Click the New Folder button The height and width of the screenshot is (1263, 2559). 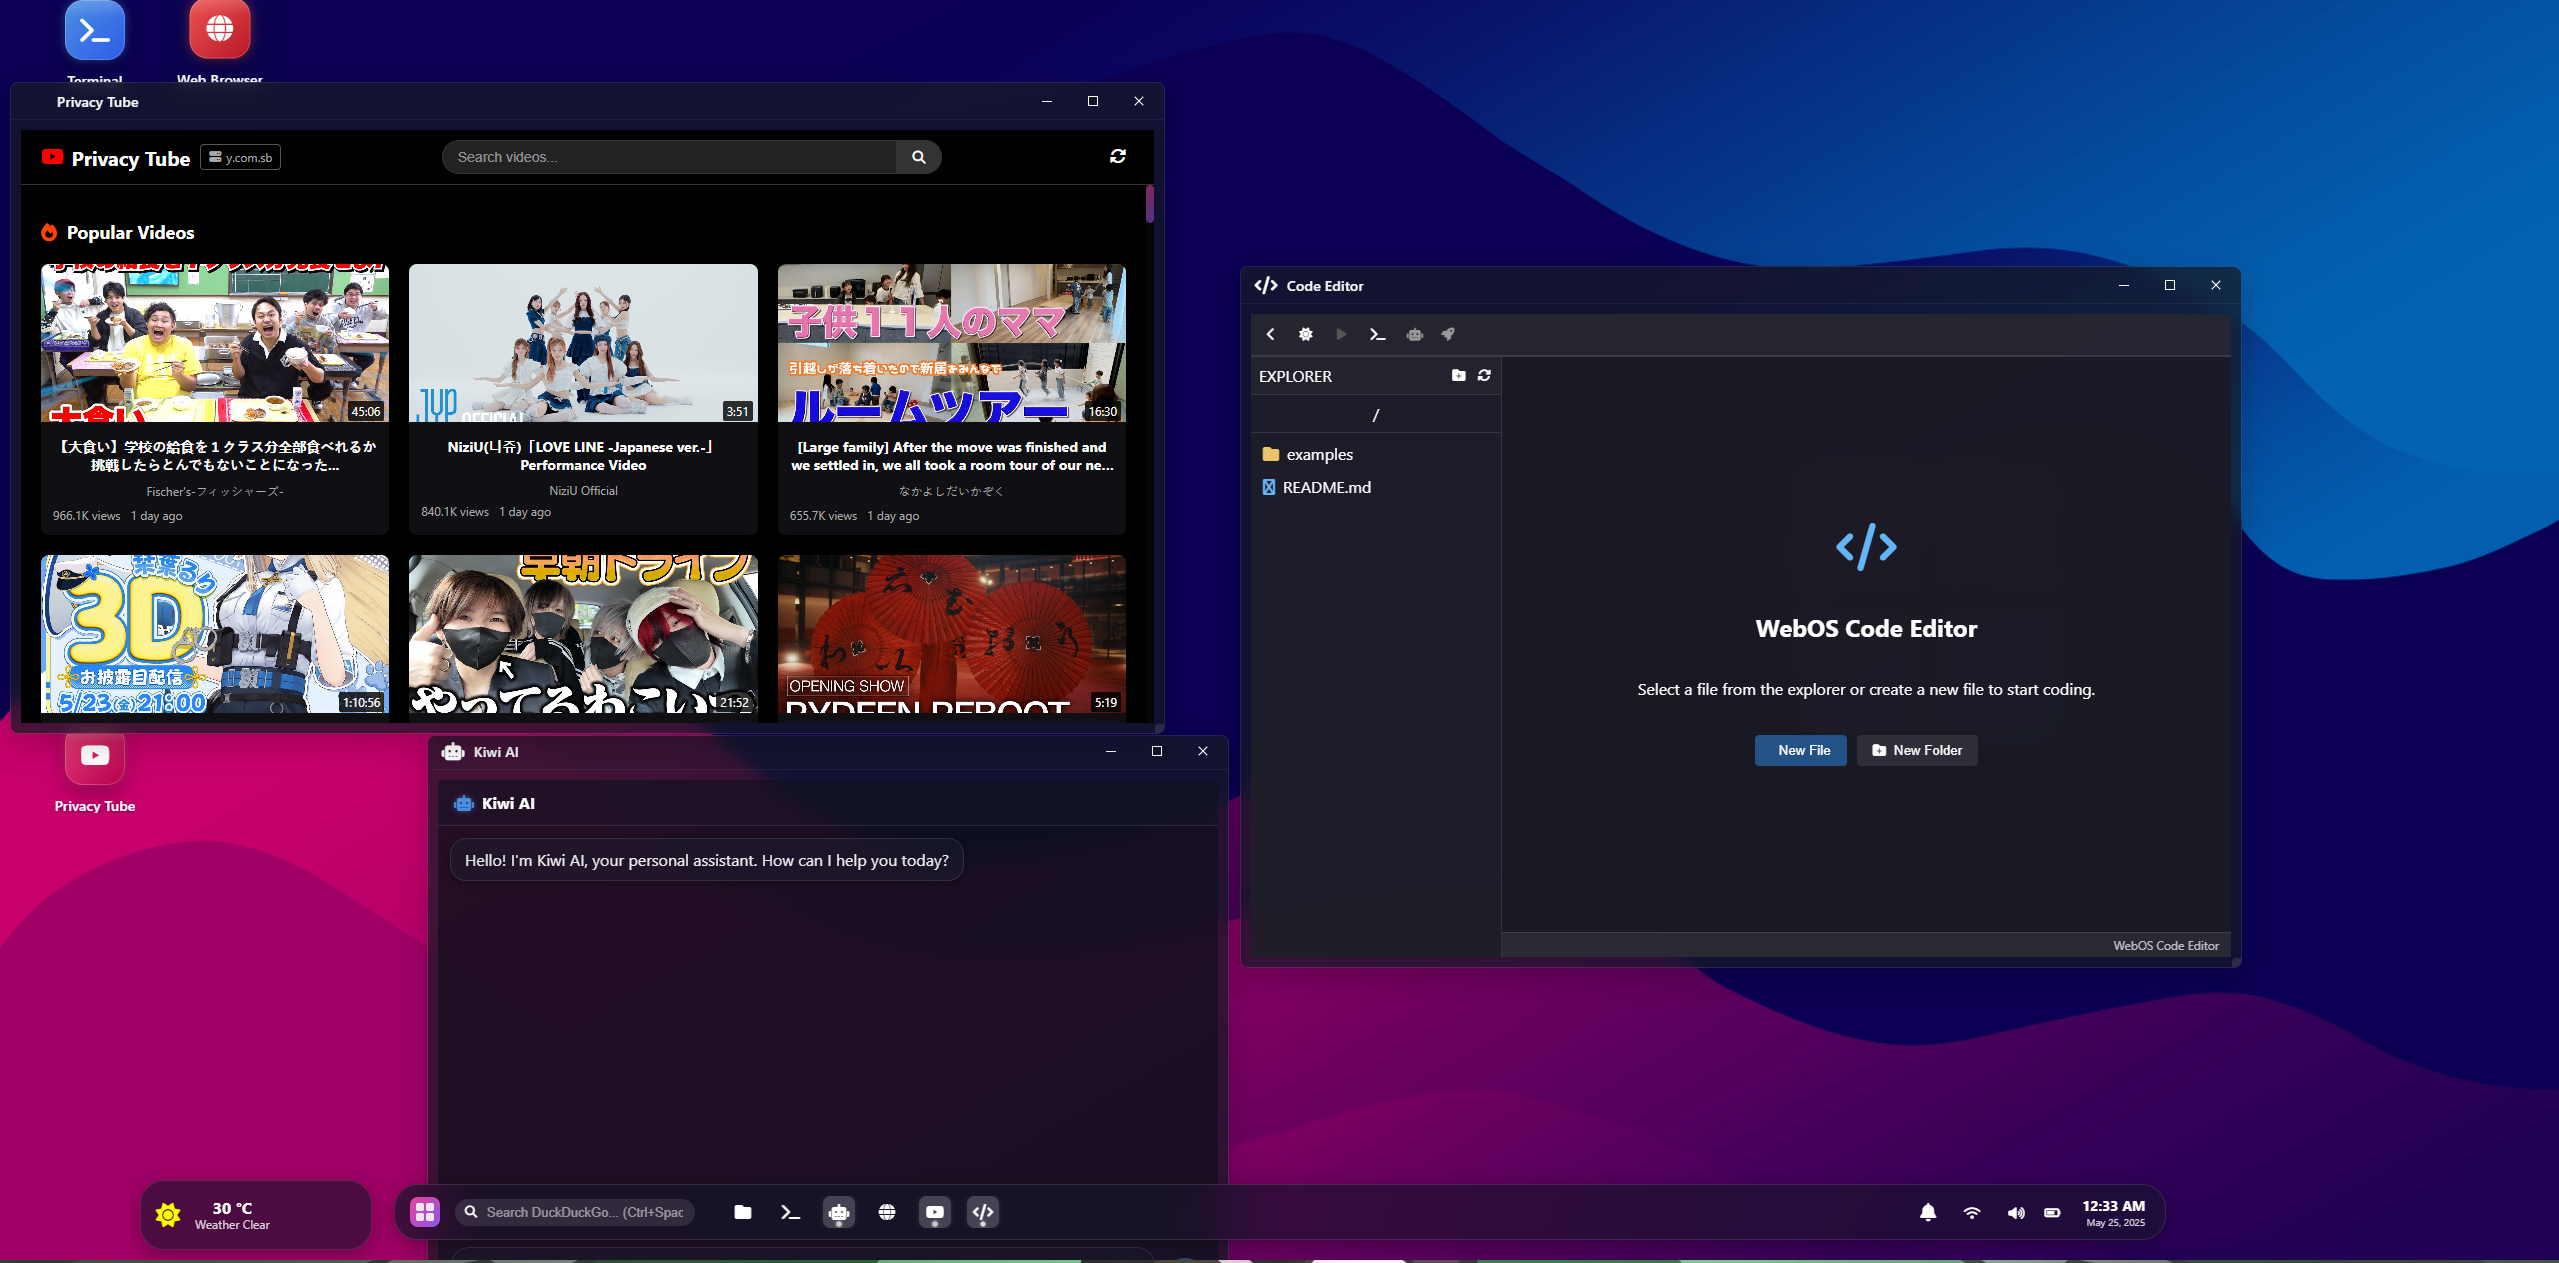(x=1916, y=750)
